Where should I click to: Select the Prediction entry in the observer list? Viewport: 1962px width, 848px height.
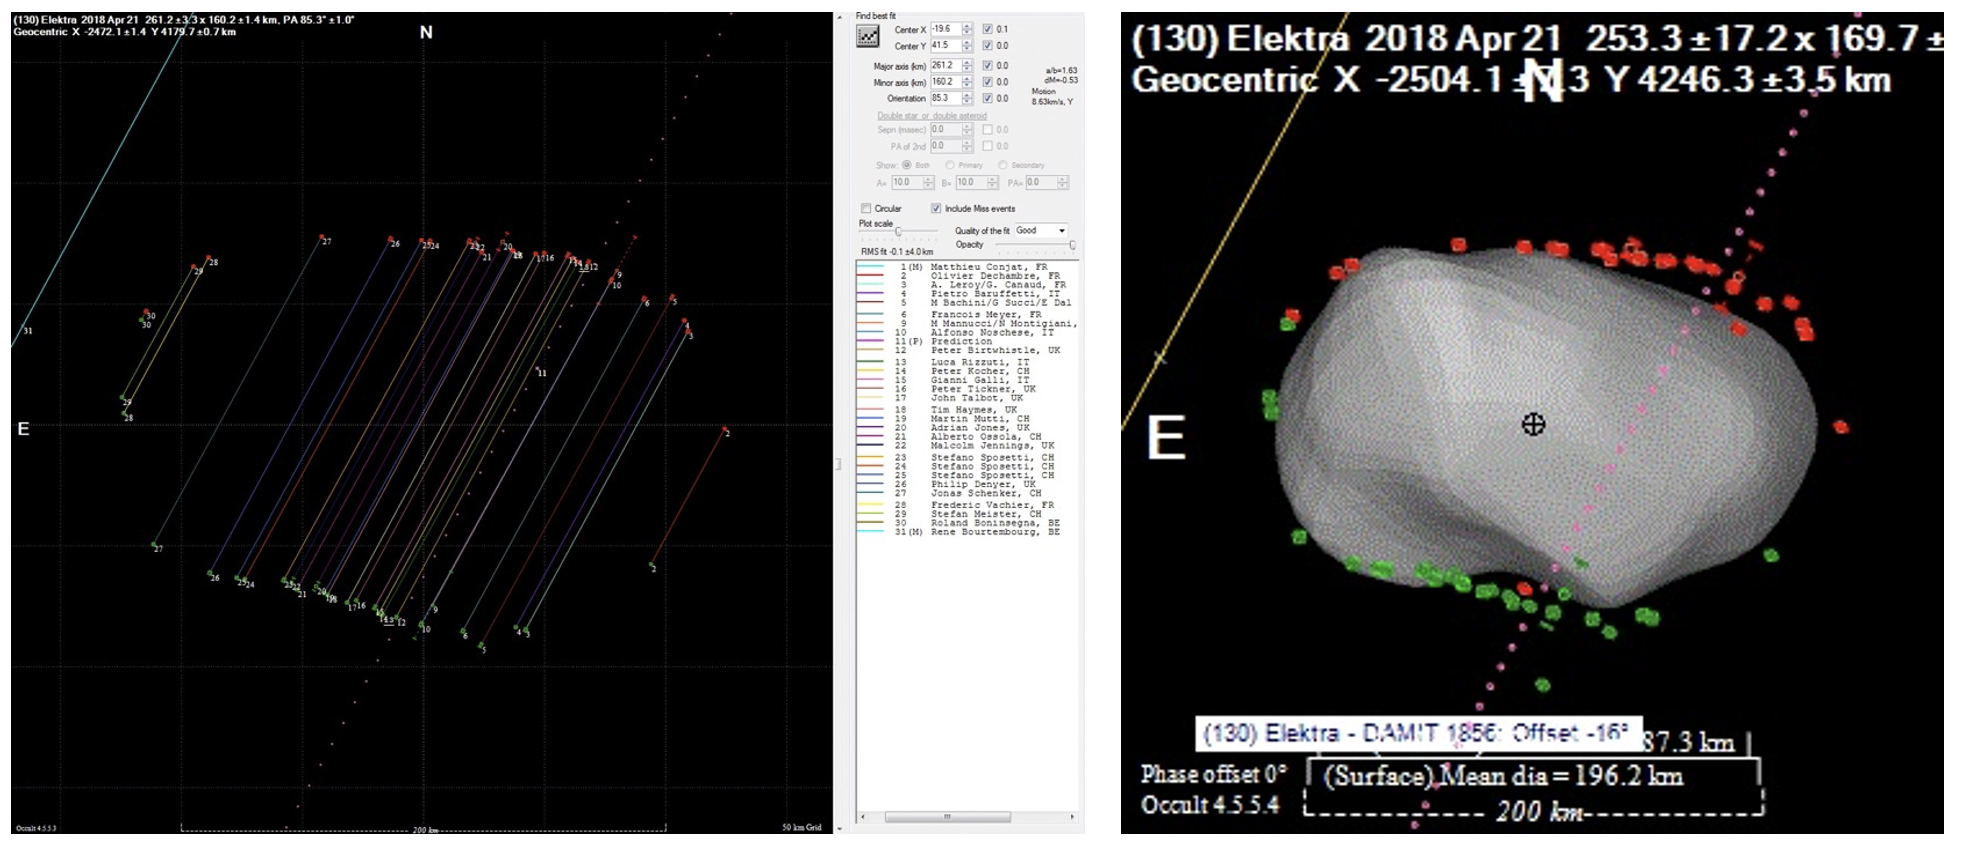click(x=961, y=342)
